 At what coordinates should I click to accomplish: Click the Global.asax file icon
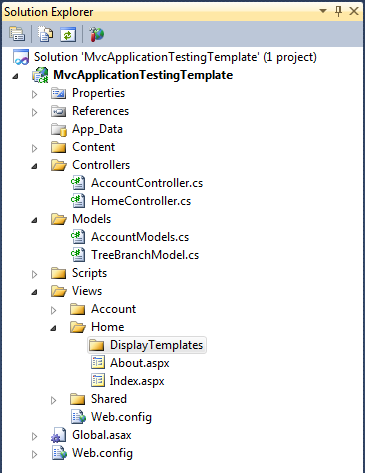pos(58,435)
